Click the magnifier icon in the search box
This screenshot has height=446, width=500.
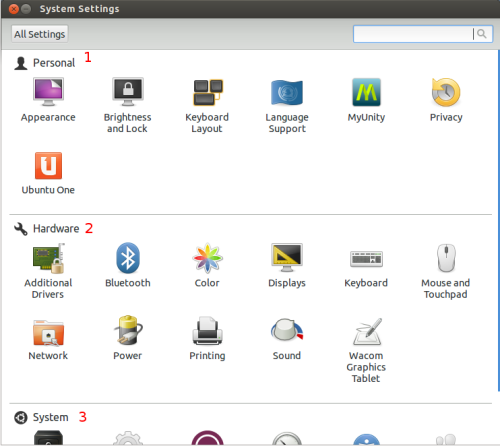[482, 34]
